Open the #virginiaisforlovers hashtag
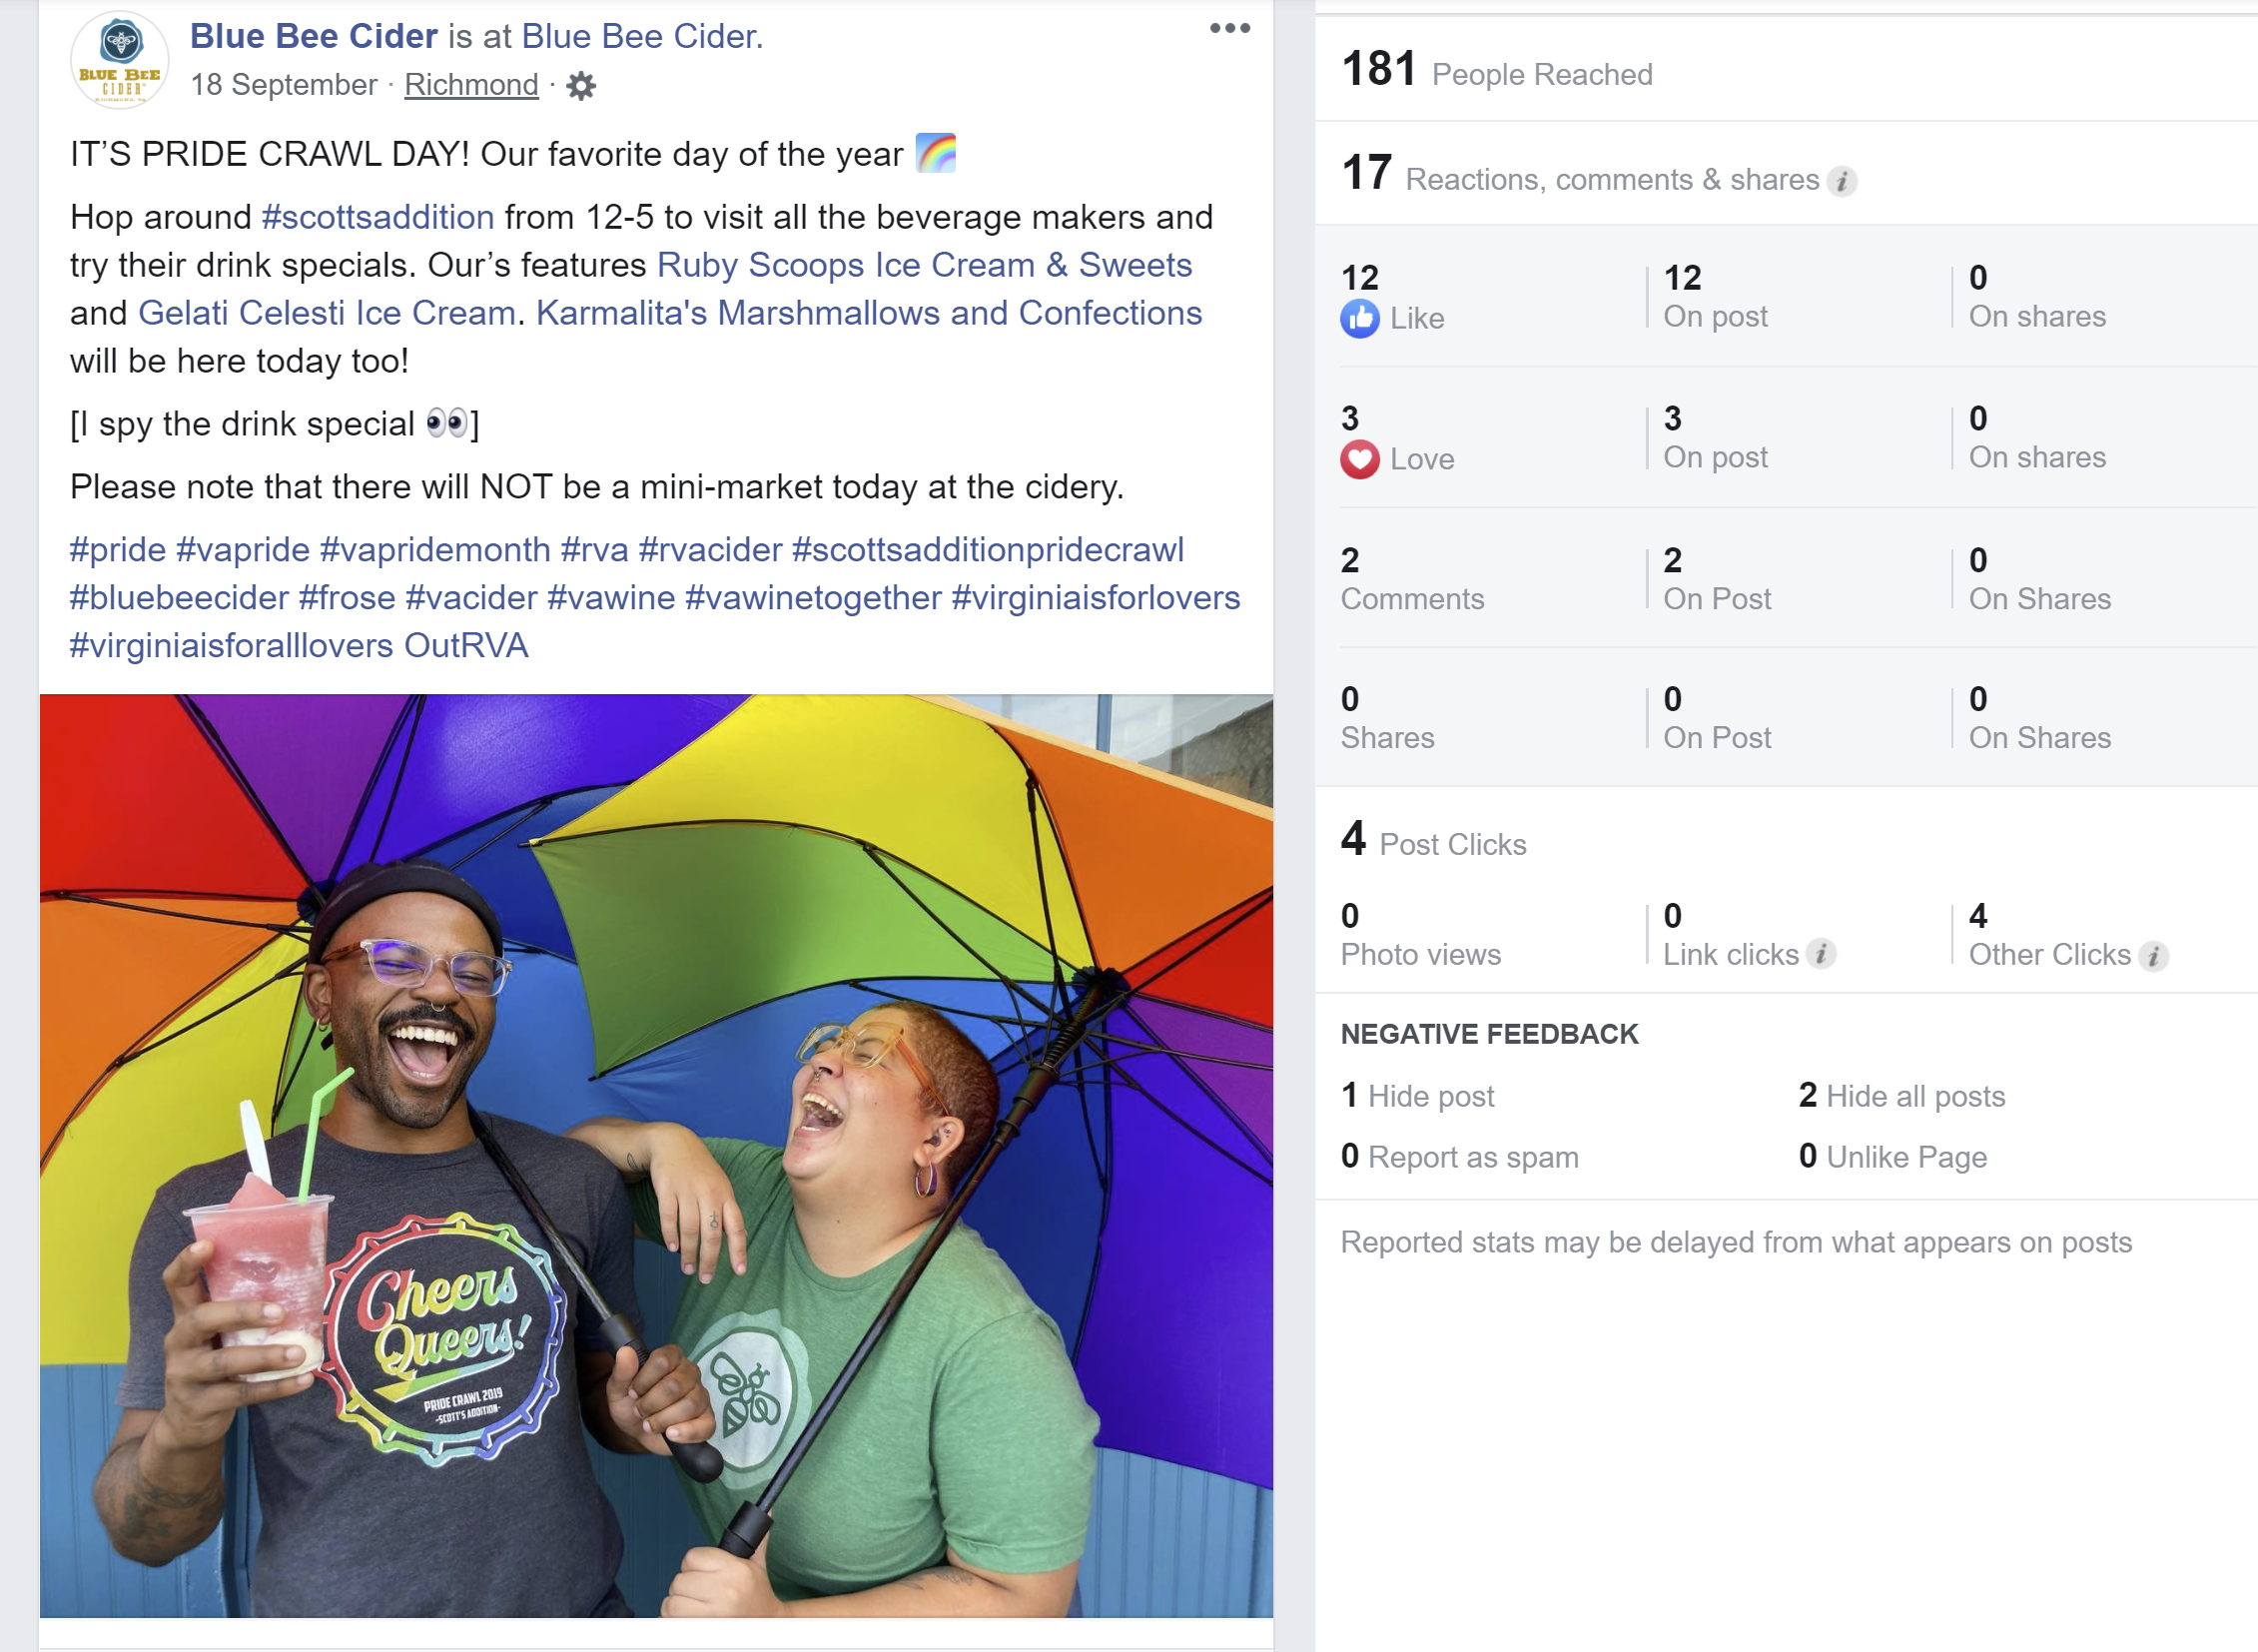The width and height of the screenshot is (2258, 1652). tap(1096, 598)
